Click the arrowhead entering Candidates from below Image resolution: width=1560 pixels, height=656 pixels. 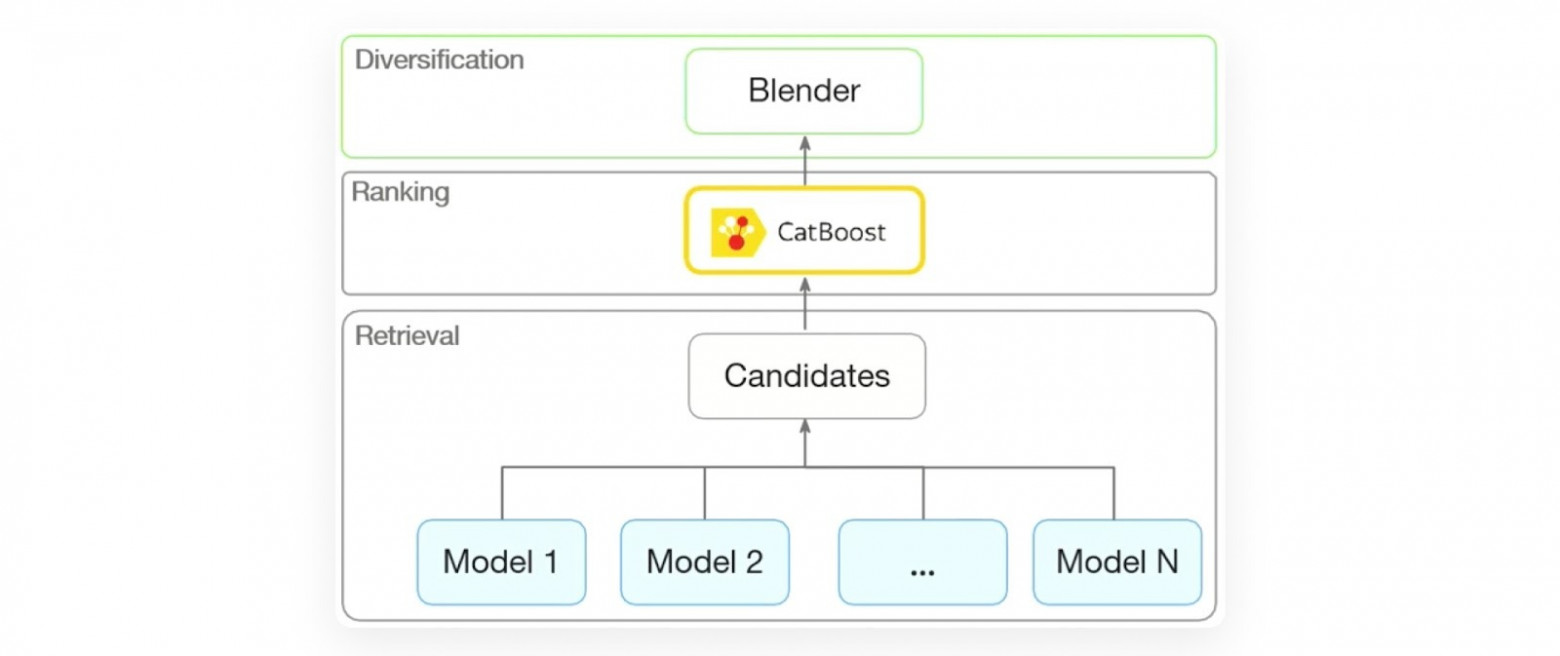(805, 428)
